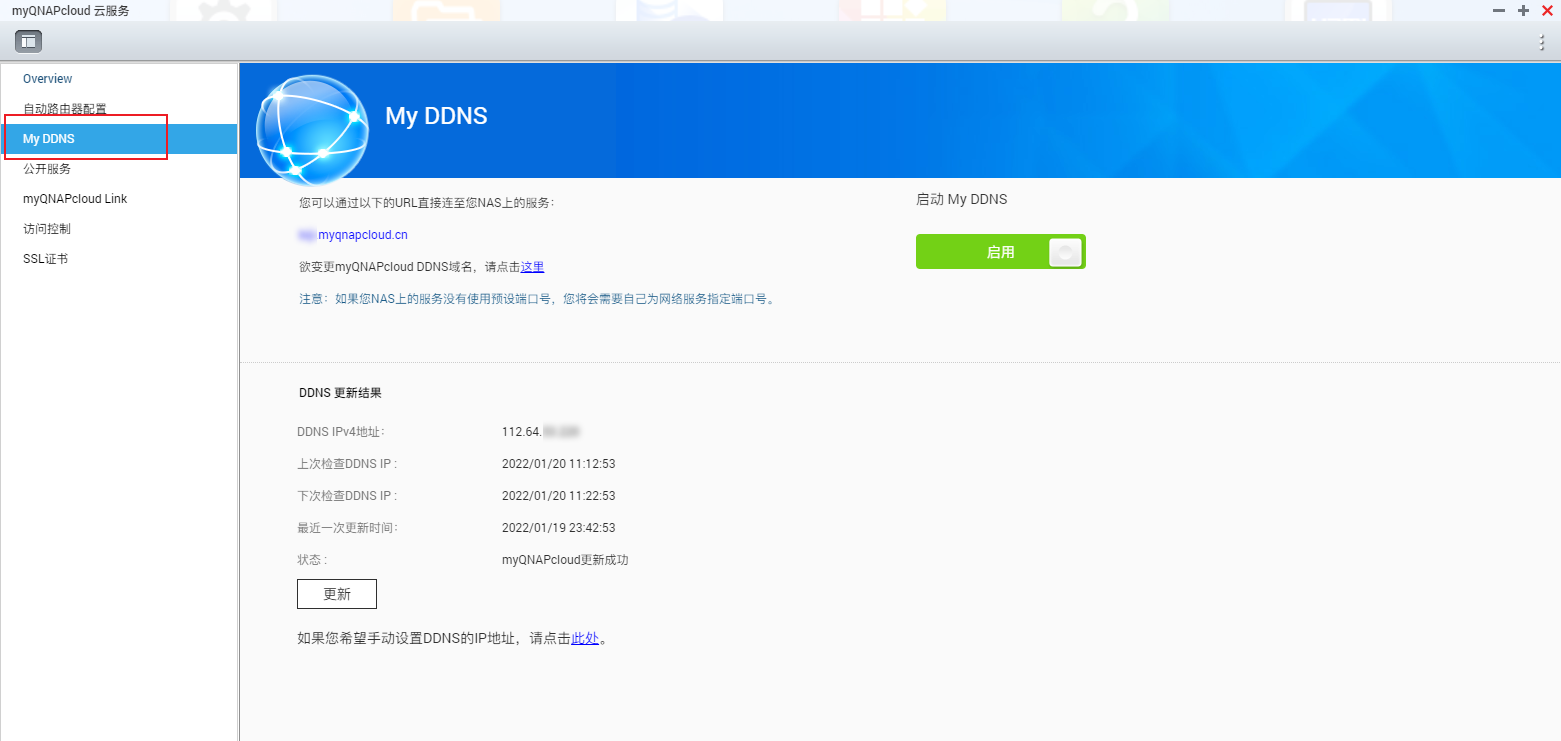Toggle the sidebar panel icon in toolbar
Viewport: 1561px width, 741px height.
click(x=28, y=41)
